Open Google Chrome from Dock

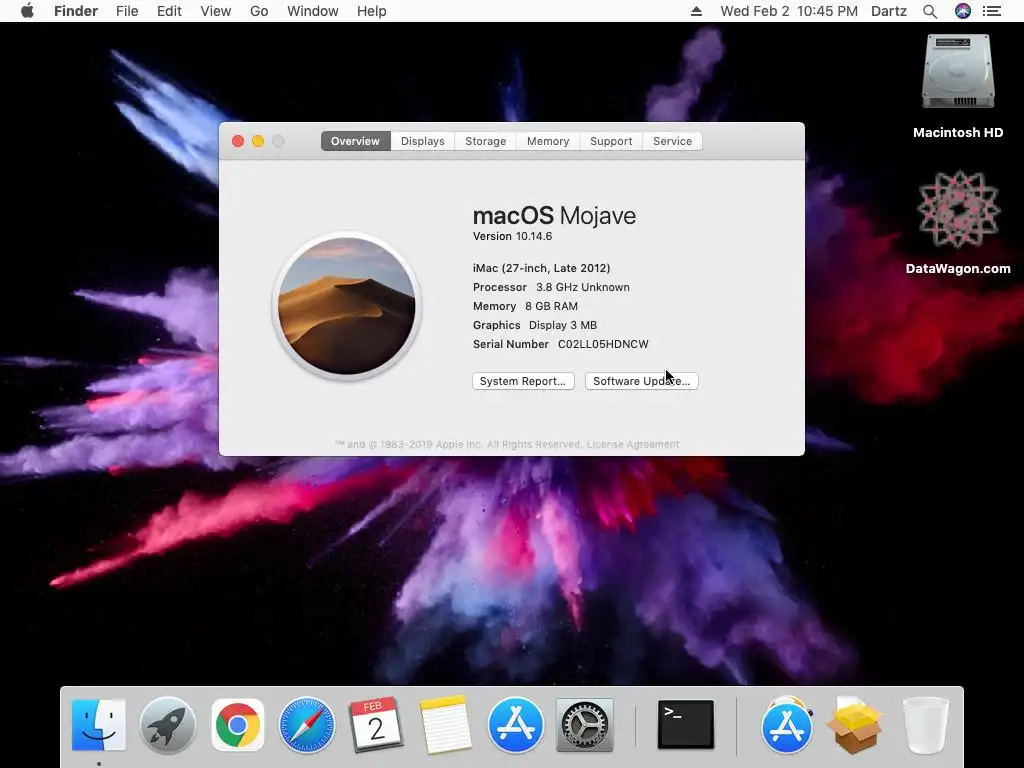(238, 725)
